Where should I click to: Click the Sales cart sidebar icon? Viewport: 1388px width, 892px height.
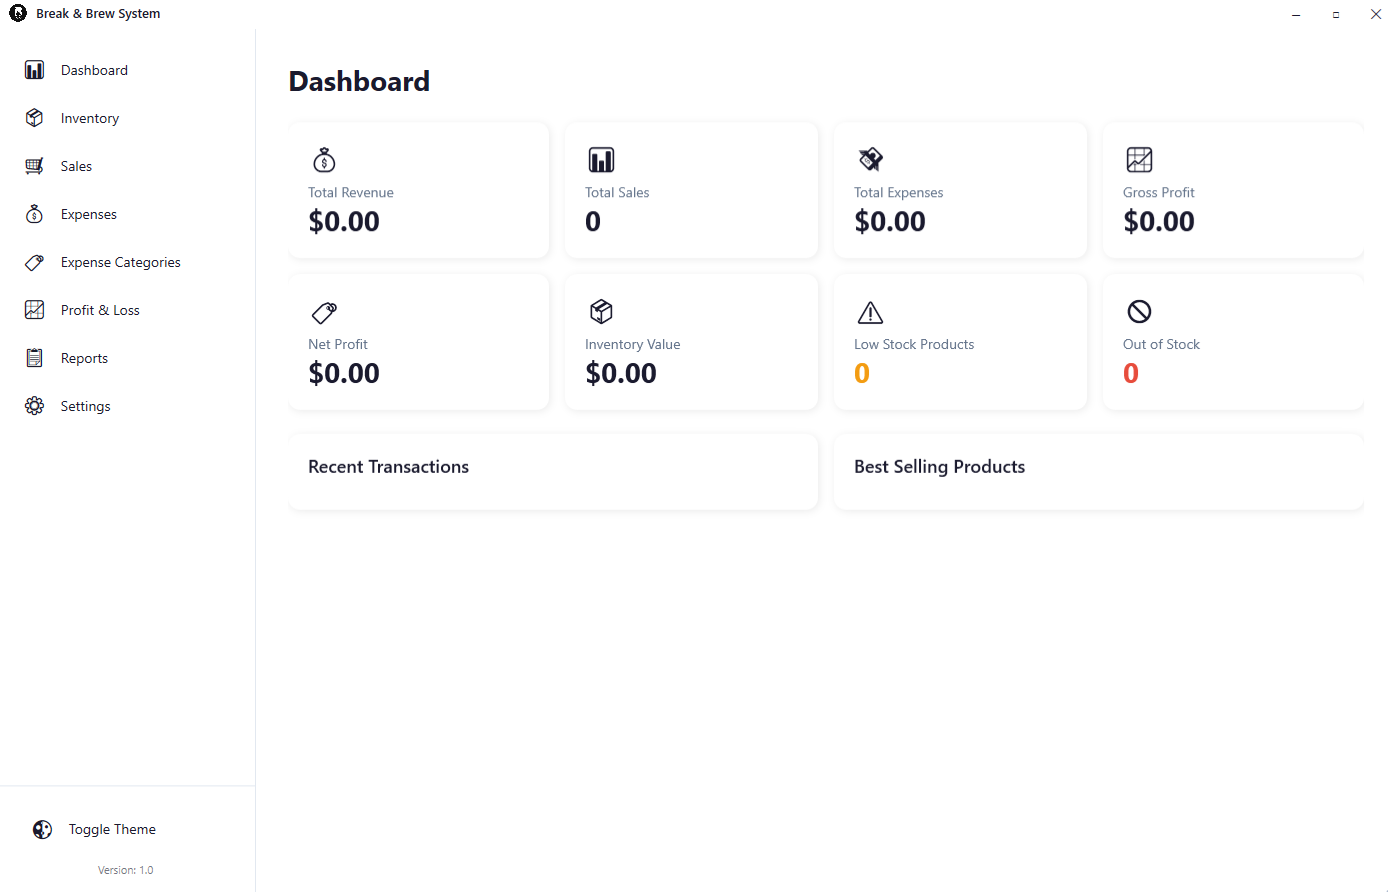click(x=35, y=166)
